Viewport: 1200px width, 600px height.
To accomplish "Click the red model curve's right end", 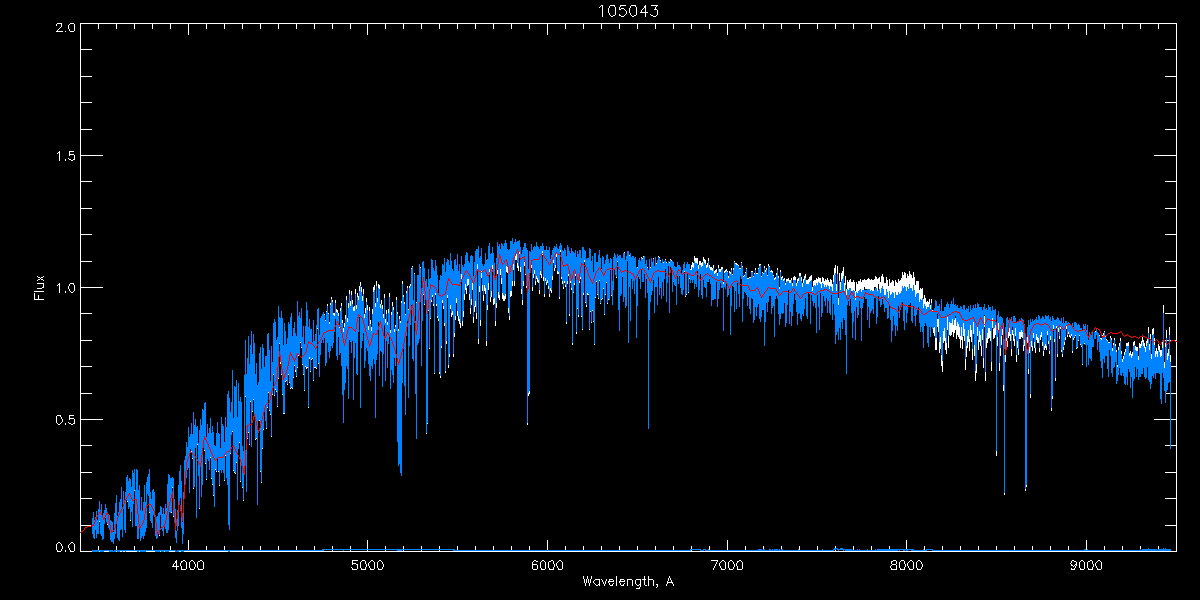I will tap(1173, 341).
